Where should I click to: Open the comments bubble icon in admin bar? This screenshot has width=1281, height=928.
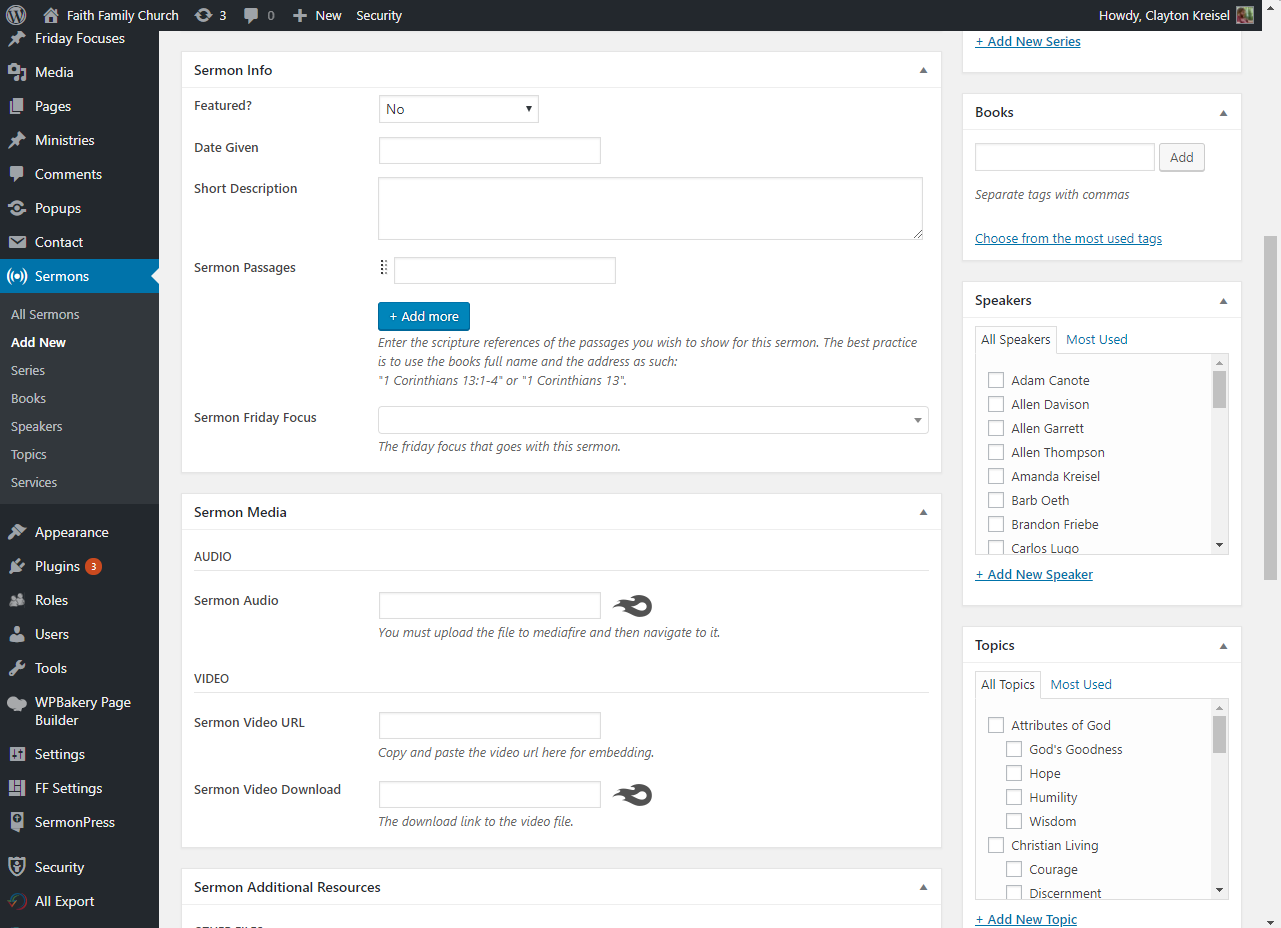coord(252,15)
